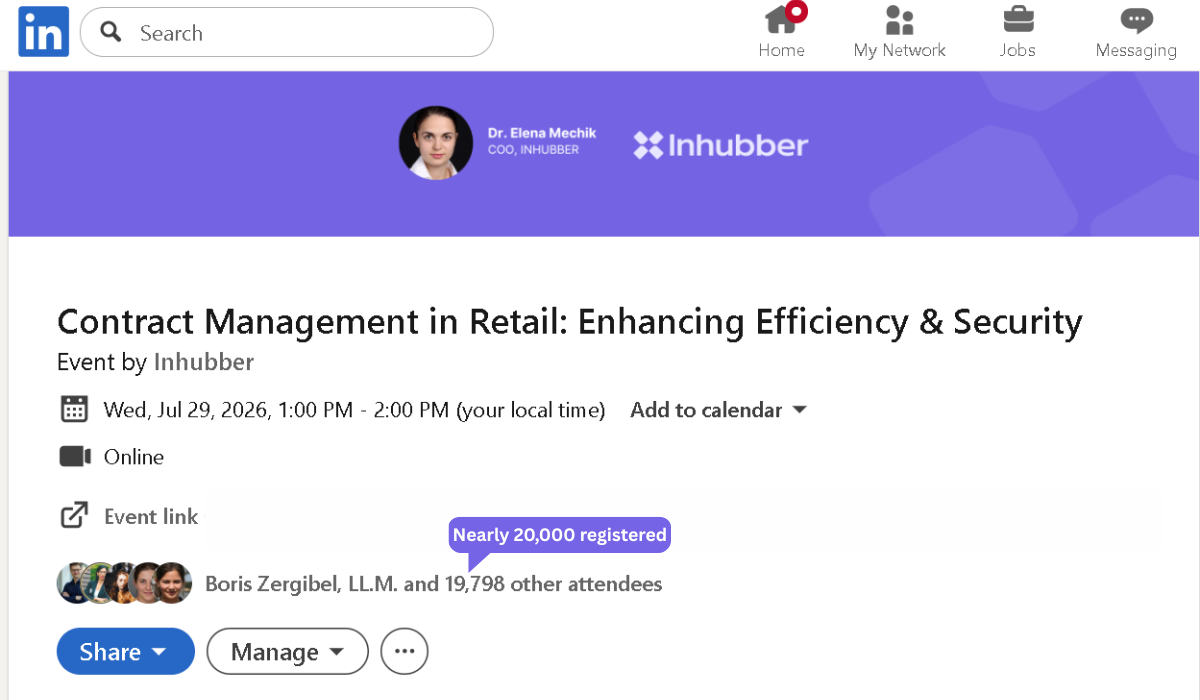Open the Boris Zergibel and other attendees list
1200x700 pixels.
coord(434,584)
